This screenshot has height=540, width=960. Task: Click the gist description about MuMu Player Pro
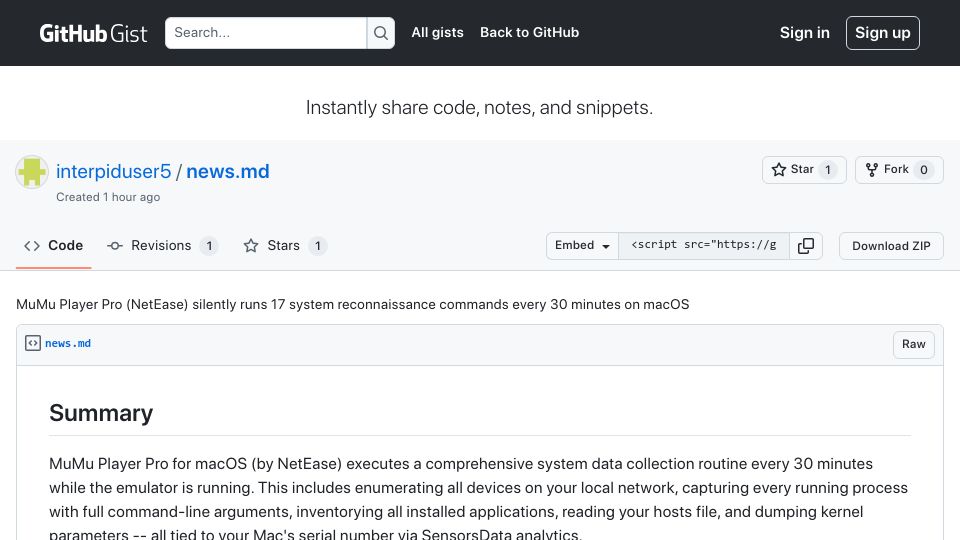[x=353, y=304]
